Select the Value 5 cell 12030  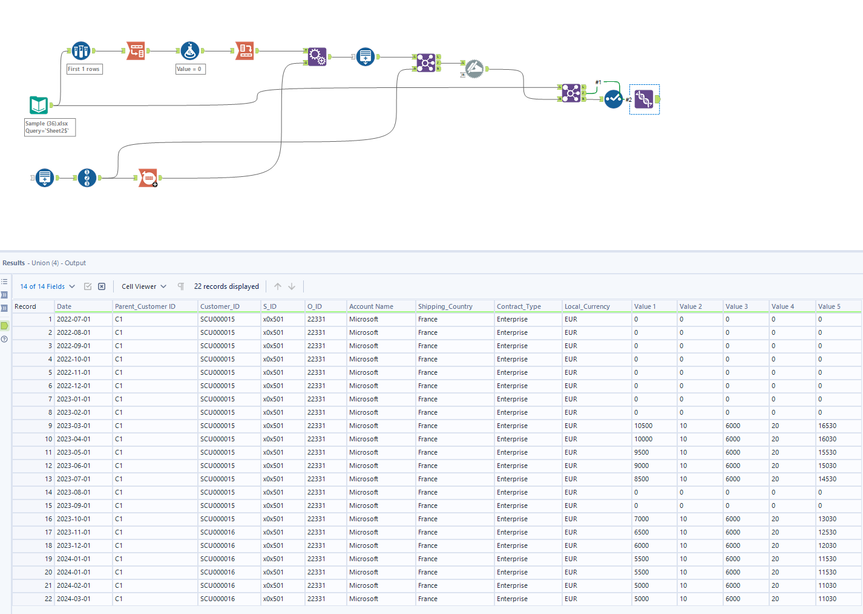(x=839, y=545)
